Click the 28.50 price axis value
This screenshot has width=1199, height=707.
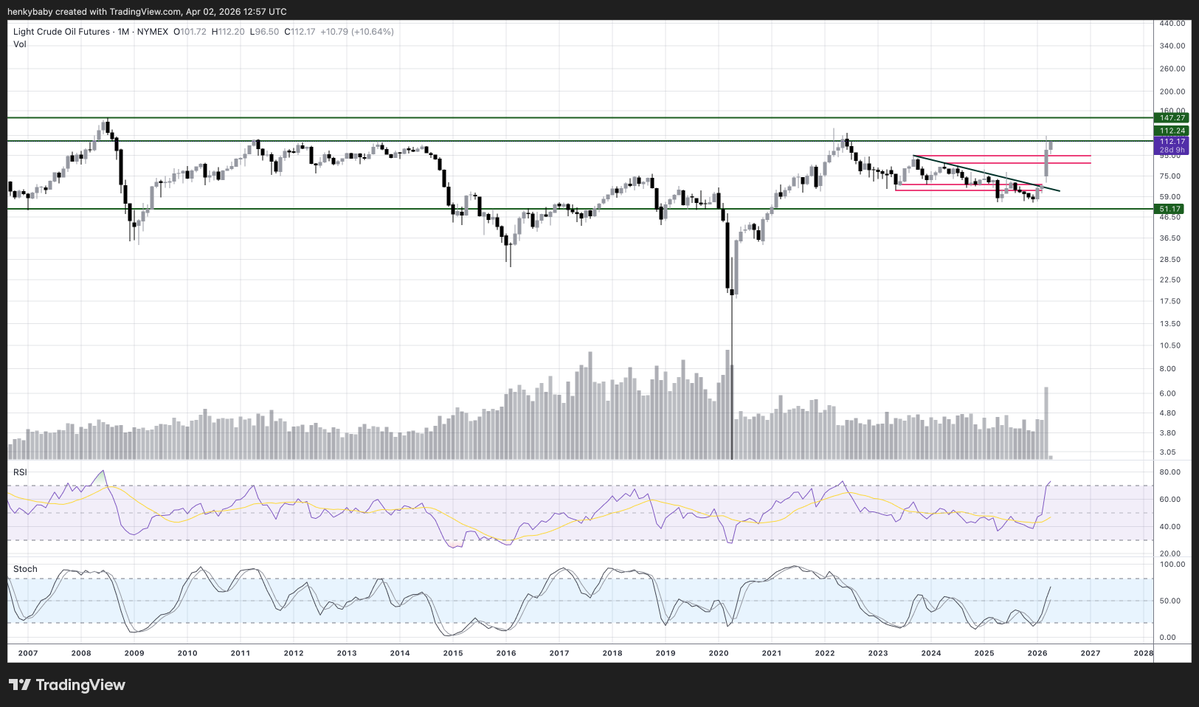pos(1171,260)
